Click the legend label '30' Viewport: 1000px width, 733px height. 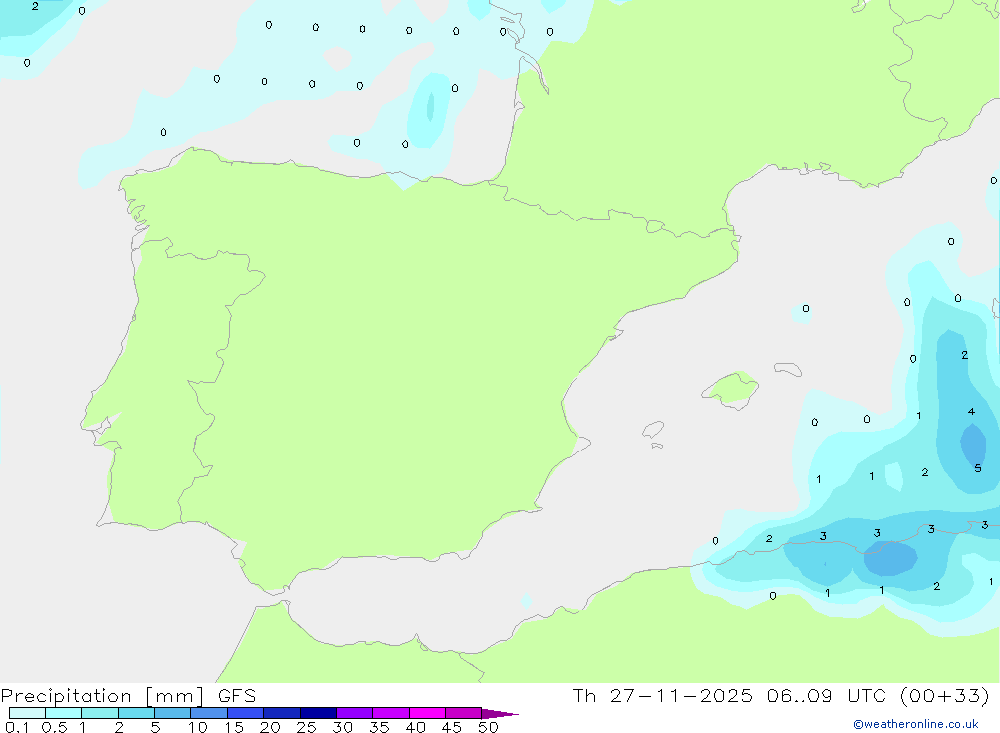click(x=343, y=727)
